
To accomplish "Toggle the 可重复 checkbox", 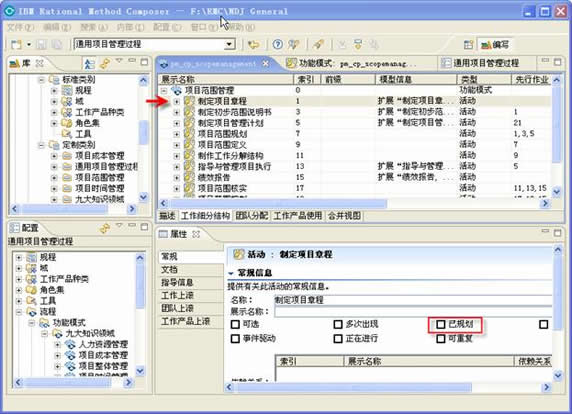I will [x=441, y=339].
